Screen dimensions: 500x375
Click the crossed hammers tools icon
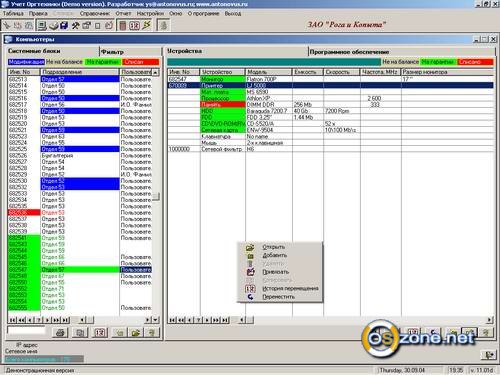76,25
